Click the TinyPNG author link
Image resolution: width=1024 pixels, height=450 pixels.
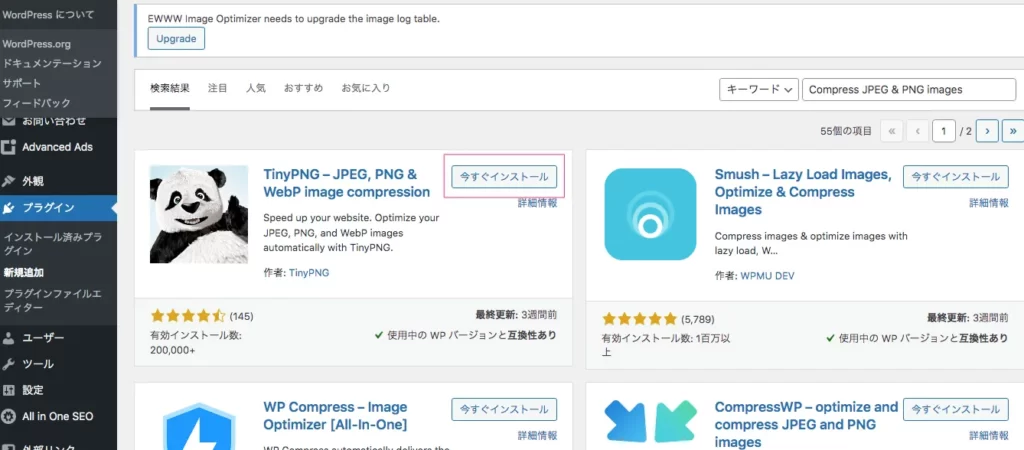[309, 273]
